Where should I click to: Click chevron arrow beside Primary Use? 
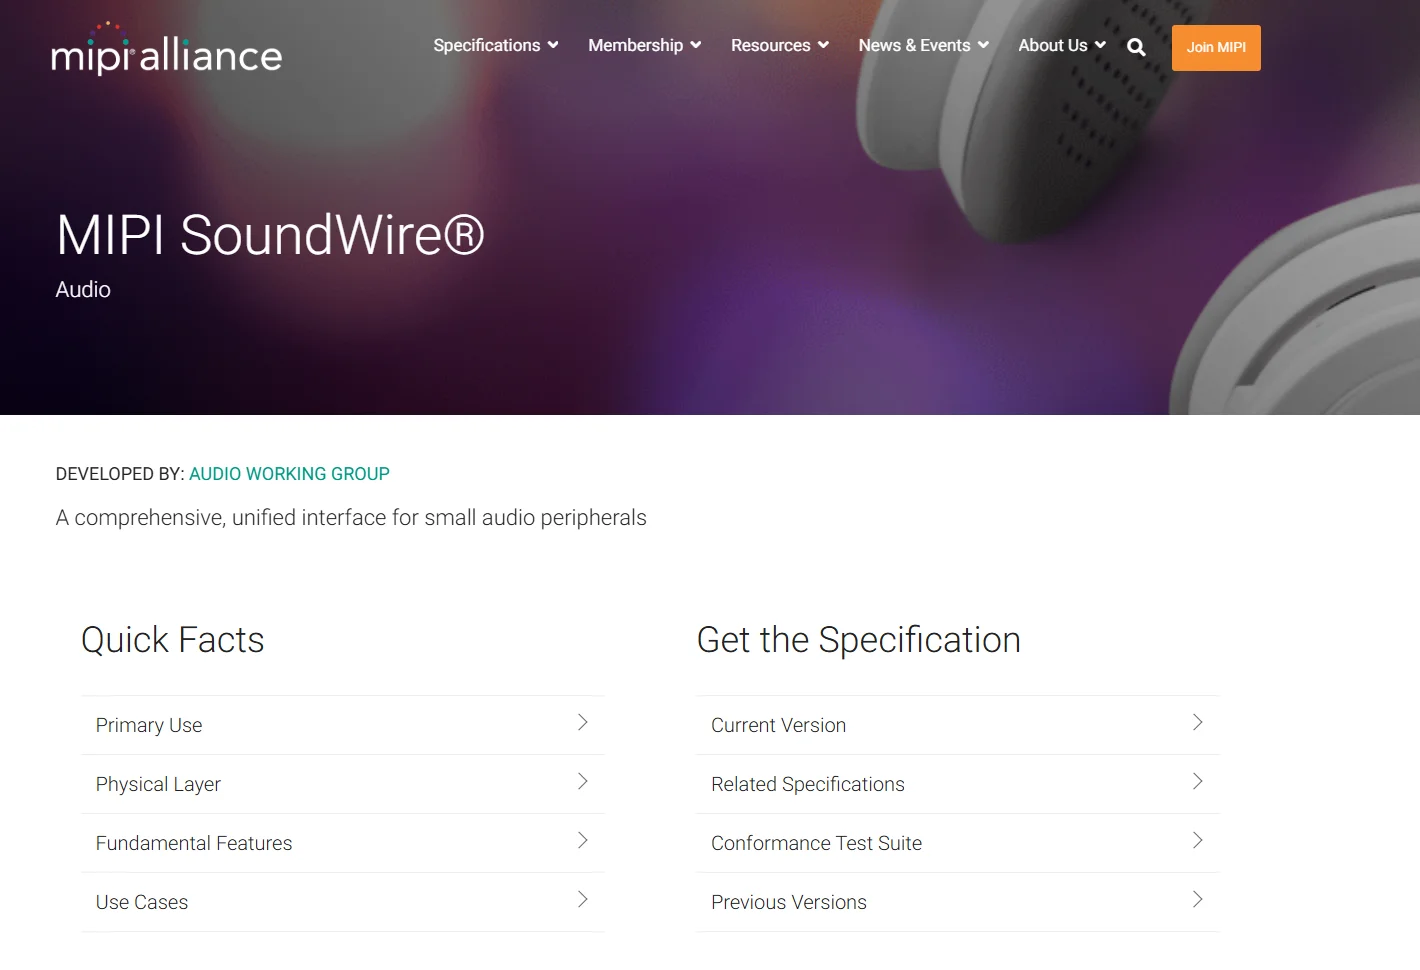[582, 723]
